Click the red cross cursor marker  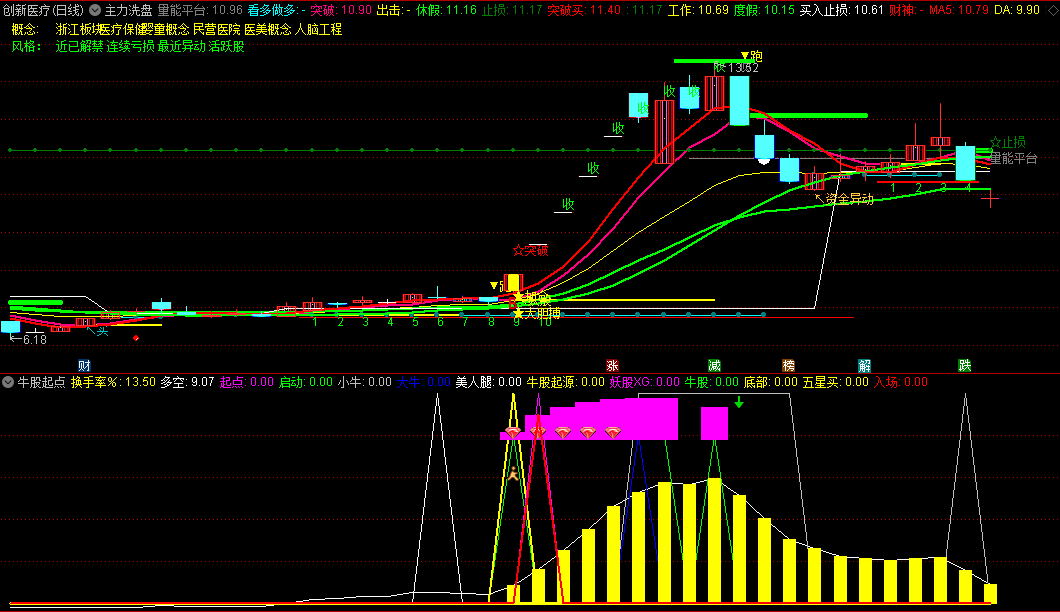[x=990, y=199]
